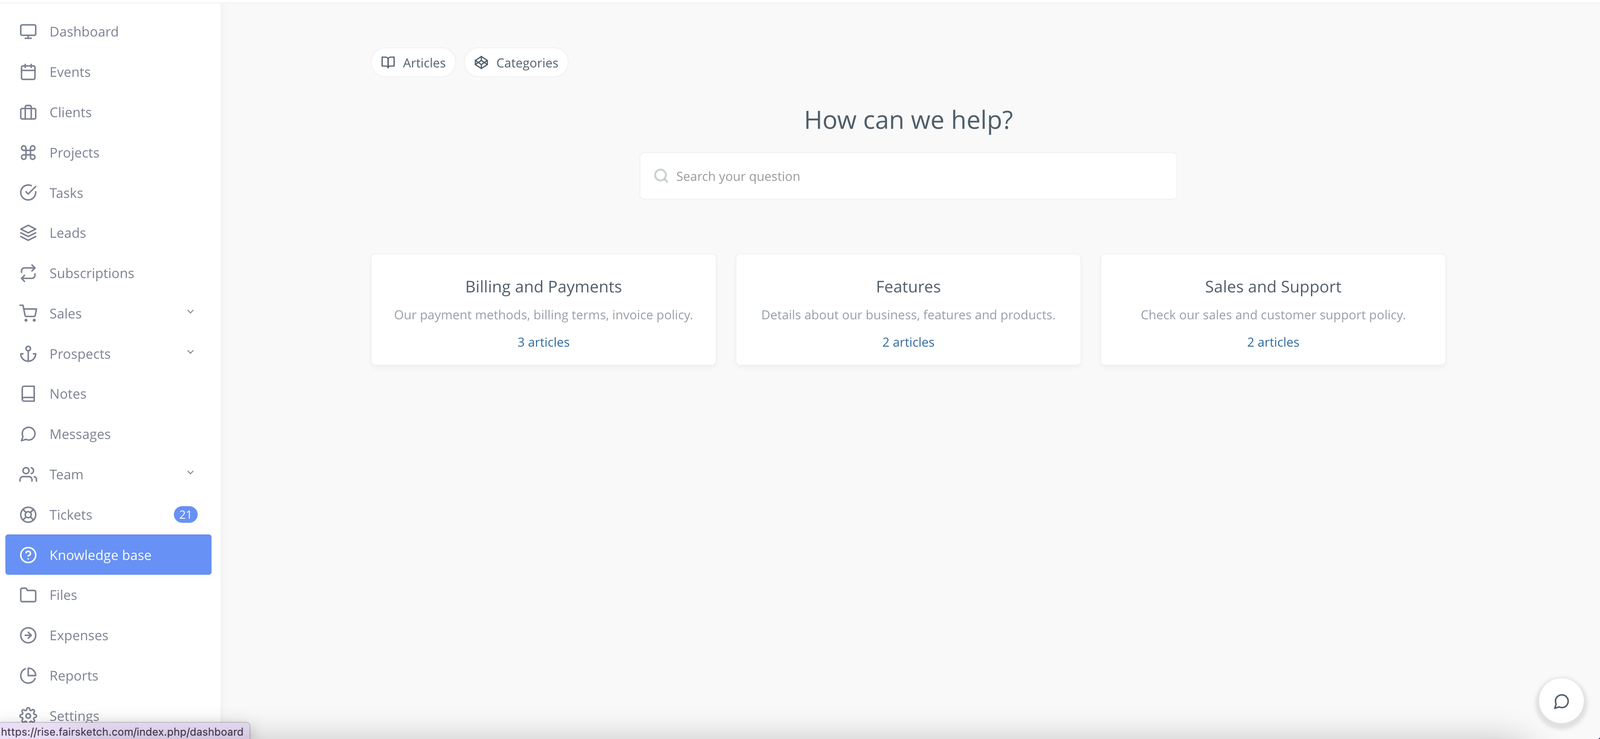Click the Expenses arrow circle icon
1600x739 pixels.
[28, 635]
